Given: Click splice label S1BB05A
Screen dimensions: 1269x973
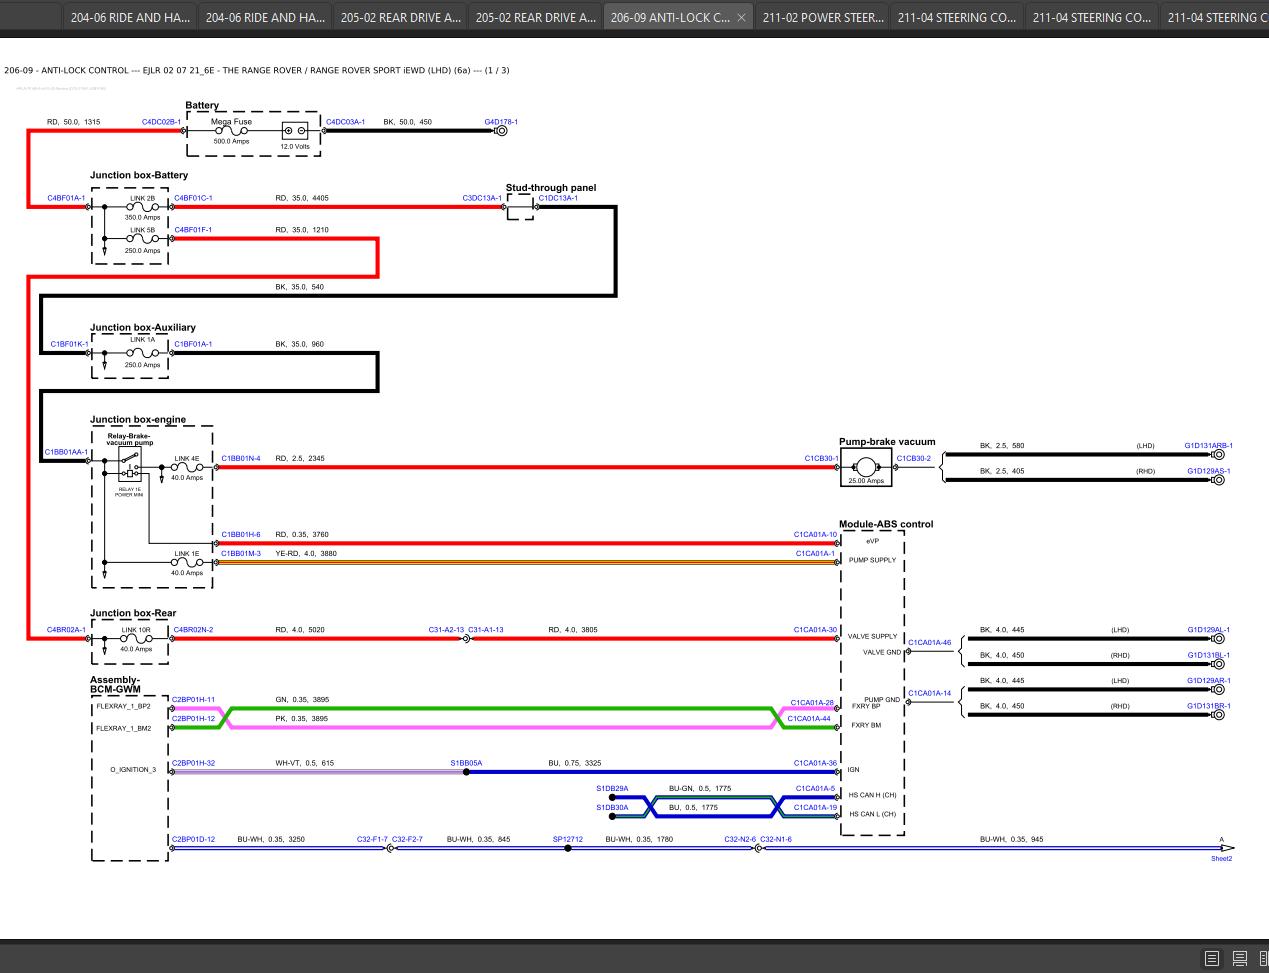Looking at the screenshot, I should (x=466, y=763).
